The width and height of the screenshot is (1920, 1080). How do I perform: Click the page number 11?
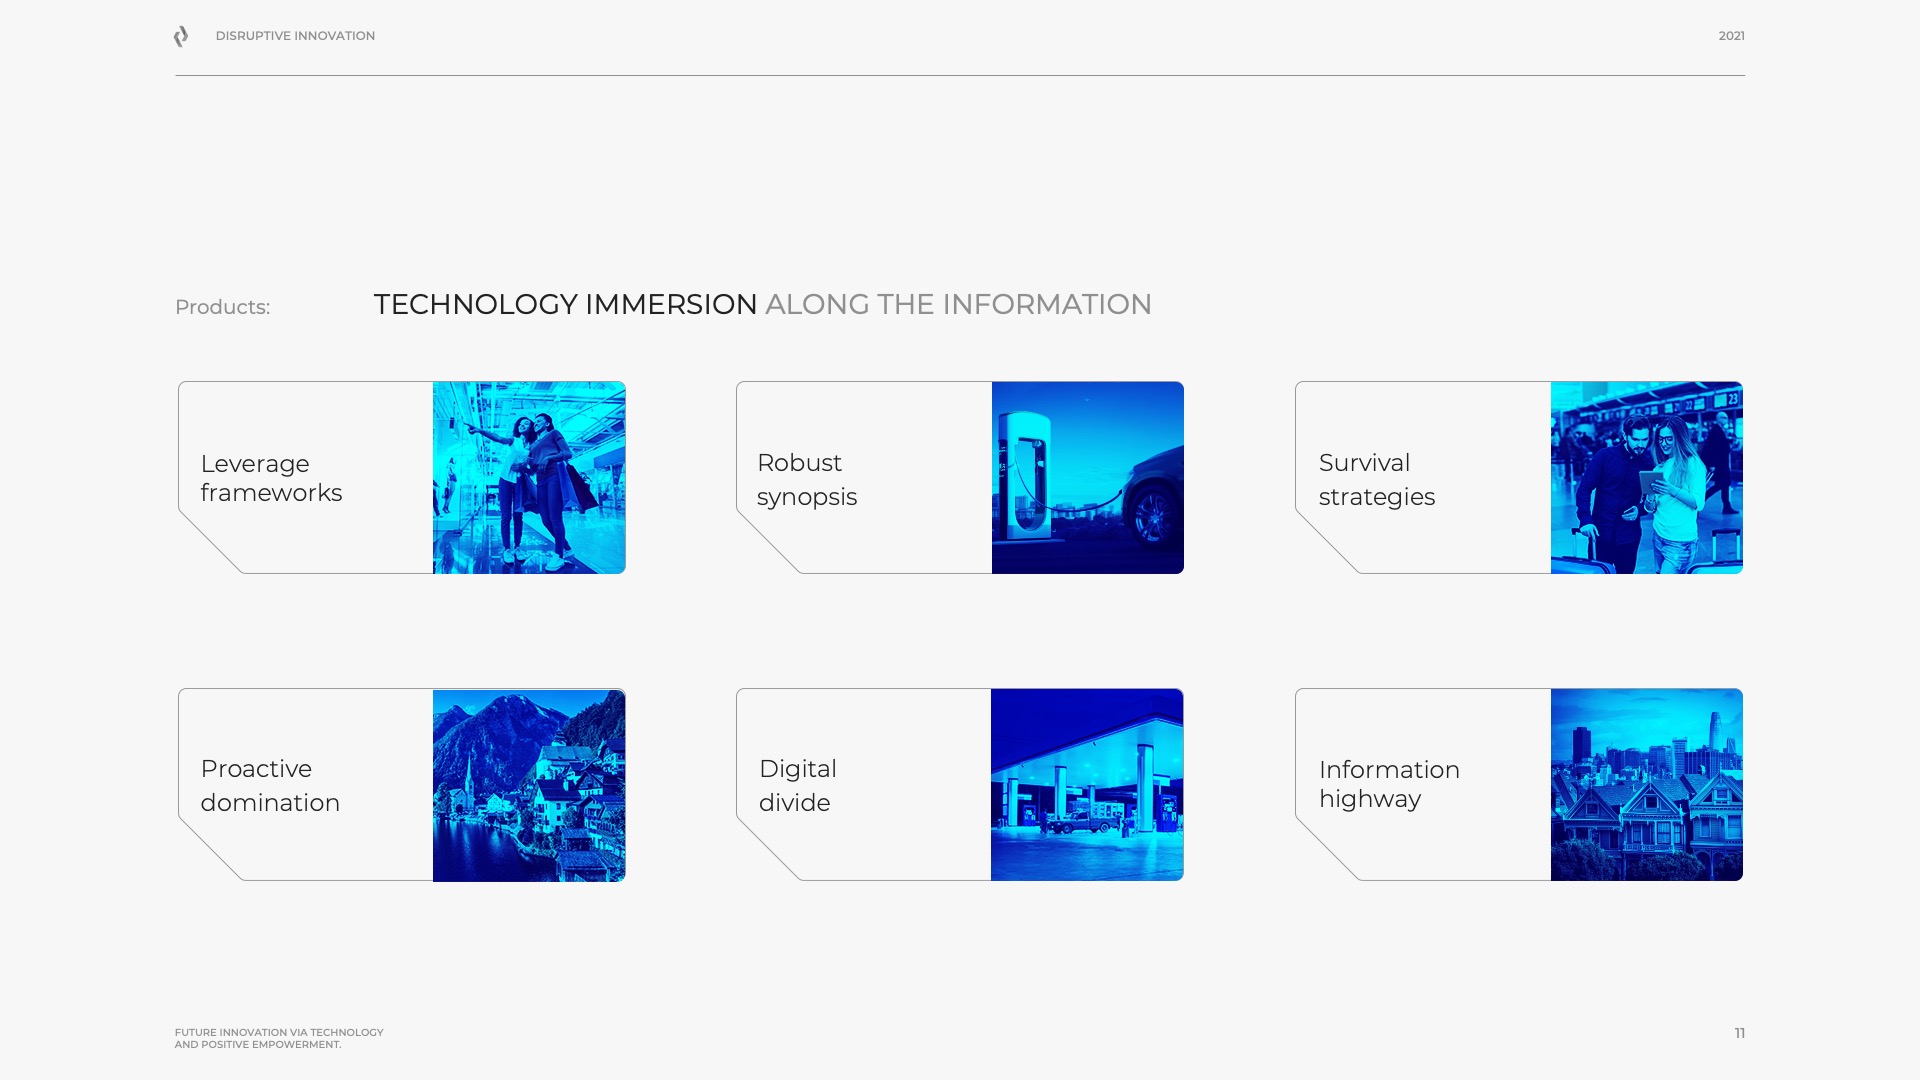pos(1739,1033)
